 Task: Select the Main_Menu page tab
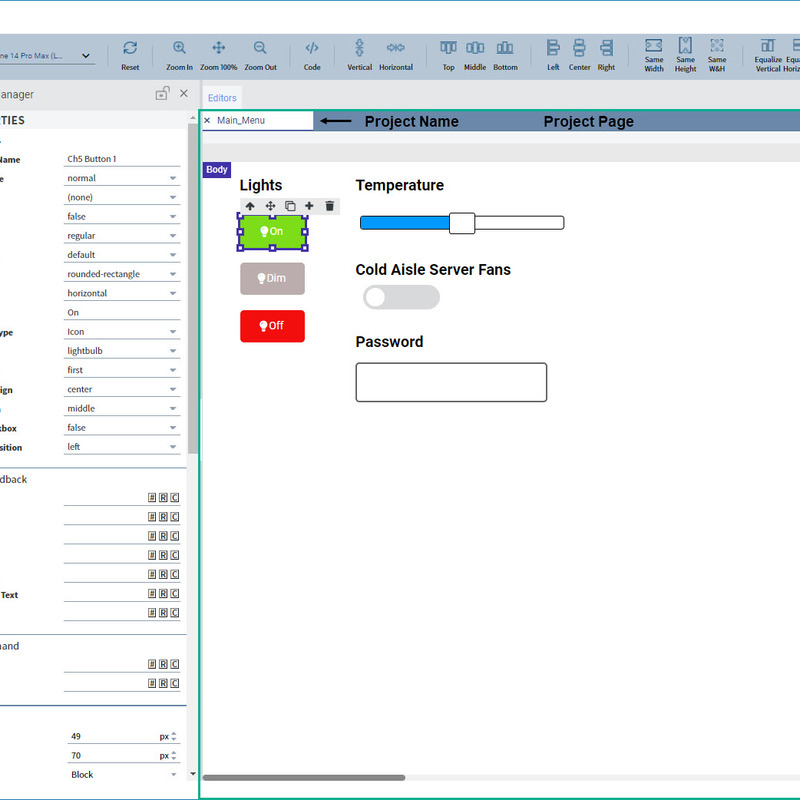point(241,121)
